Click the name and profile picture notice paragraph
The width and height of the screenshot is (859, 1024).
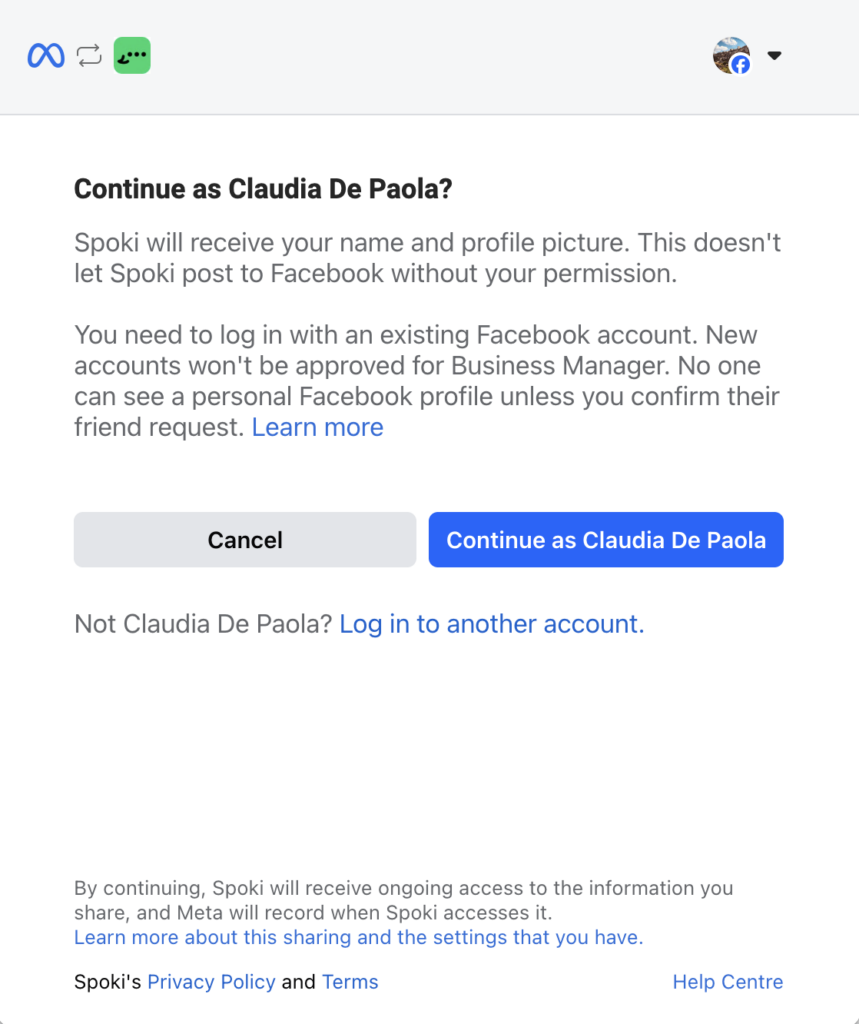[x=427, y=258]
